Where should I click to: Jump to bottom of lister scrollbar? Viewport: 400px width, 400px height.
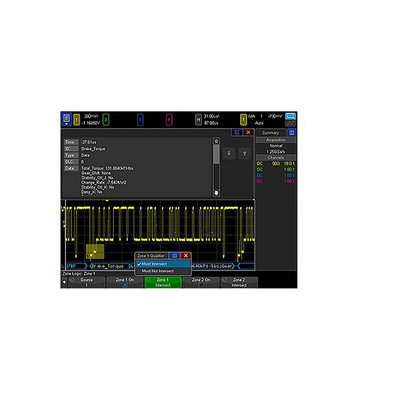pos(216,193)
